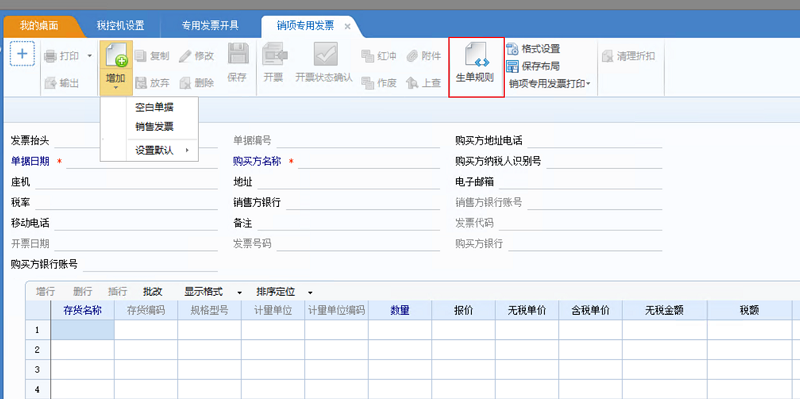Image resolution: width=800 pixels, height=399 pixels.
Task: Click the dashed plus icon at far left
Action: coord(22,54)
